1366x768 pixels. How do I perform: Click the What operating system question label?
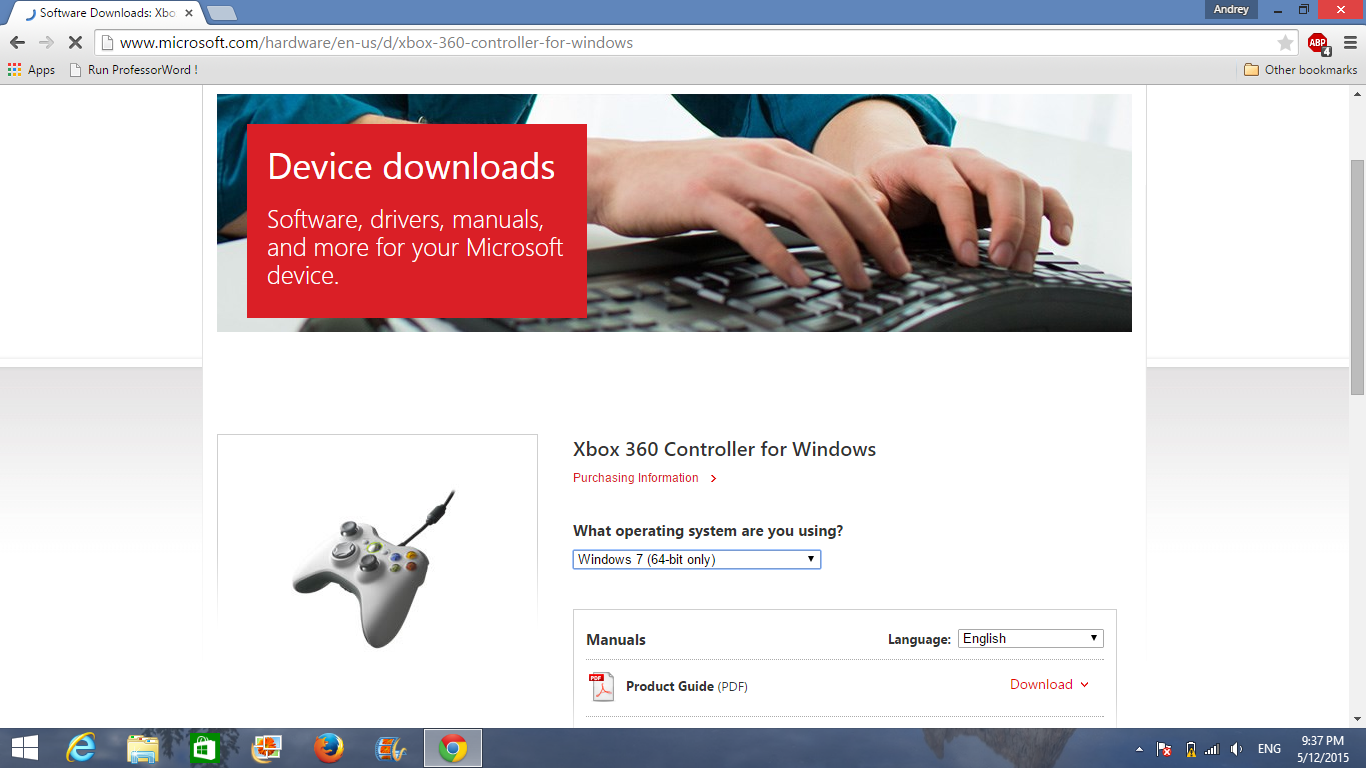click(708, 531)
